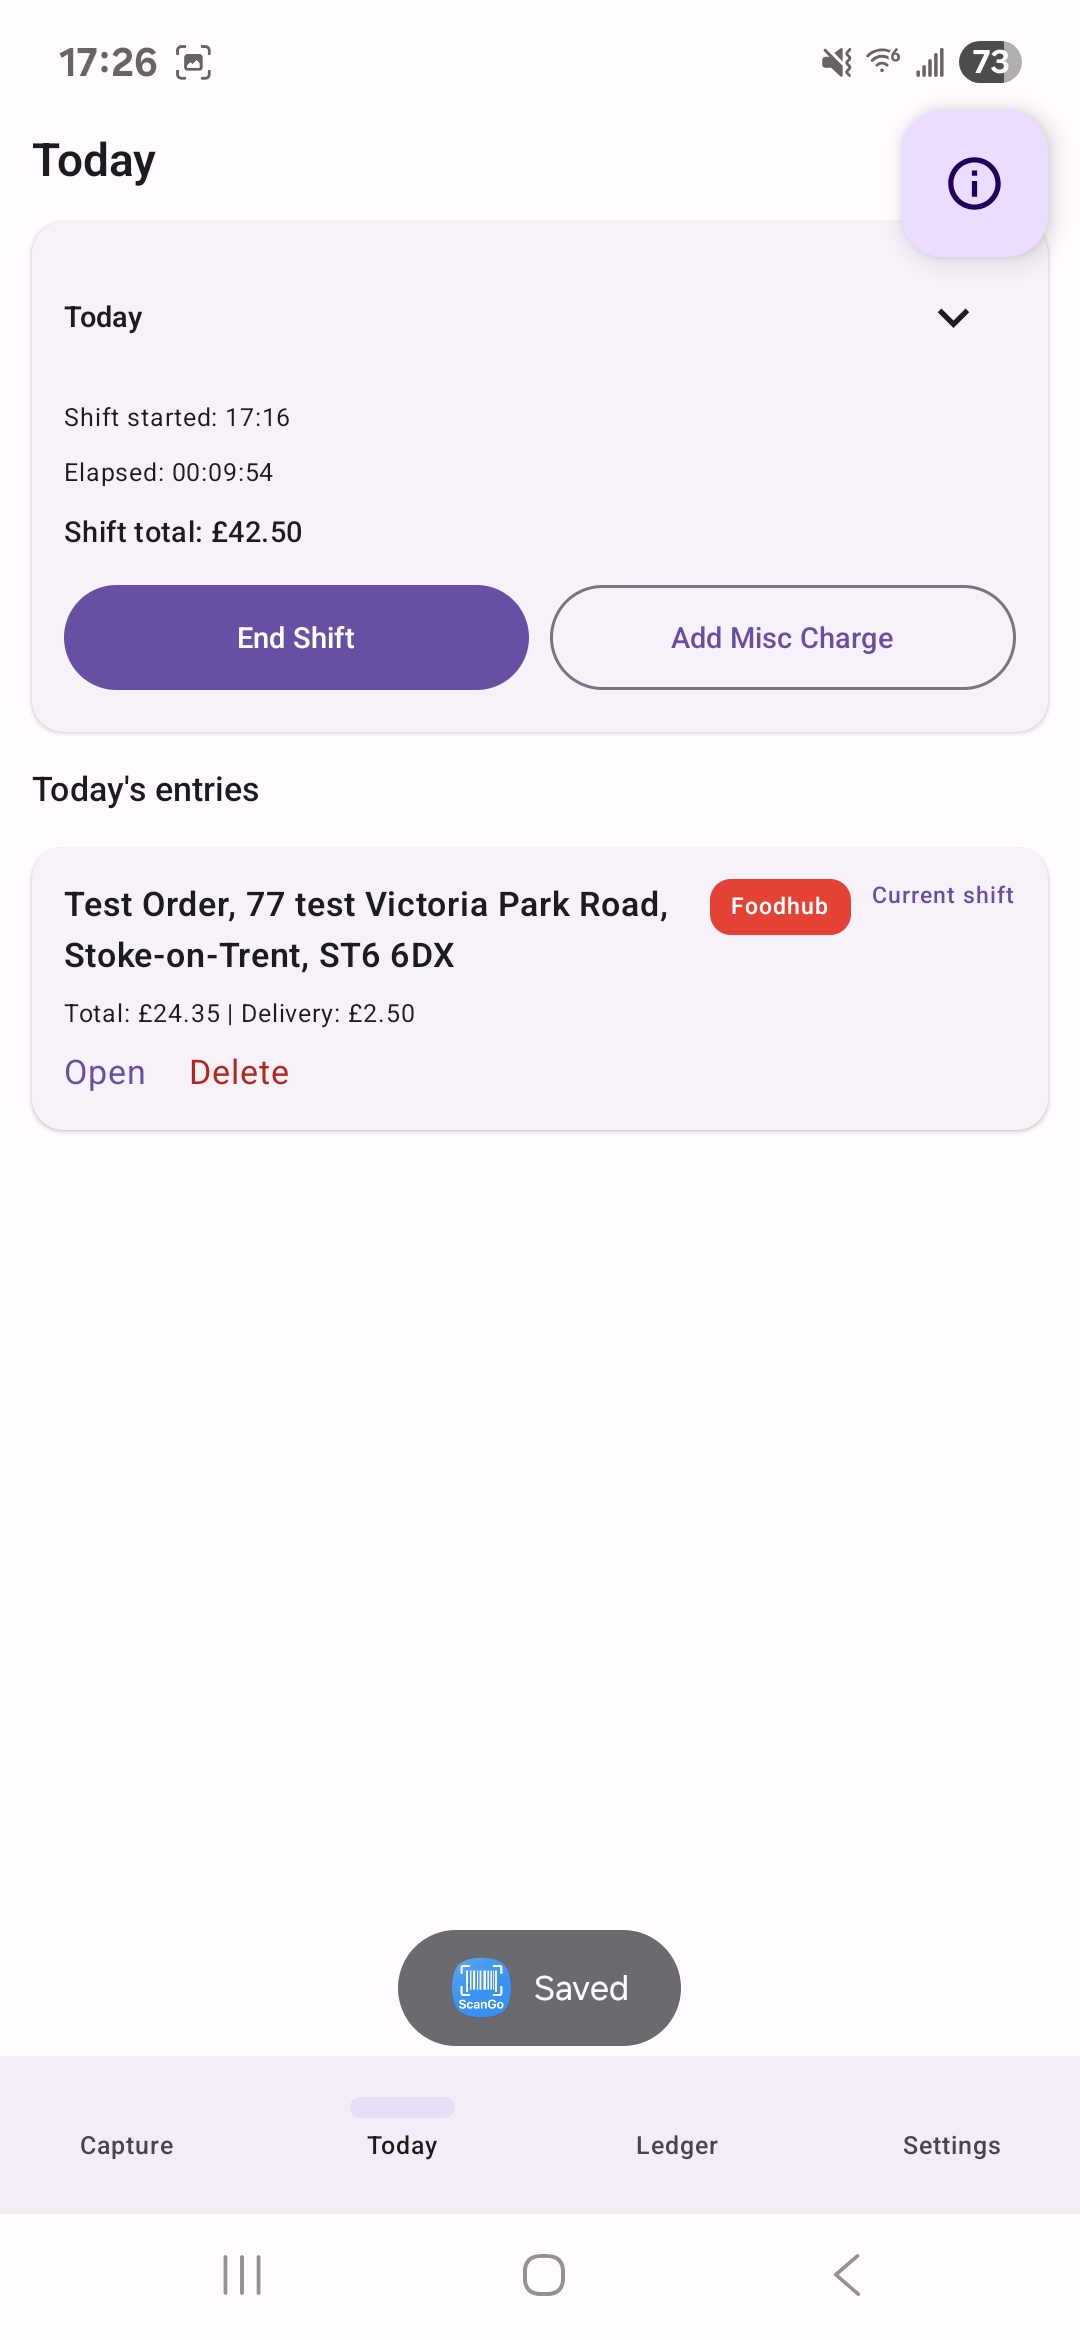Image resolution: width=1080 pixels, height=2340 pixels.
Task: Select the Today tab
Action: [402, 2145]
